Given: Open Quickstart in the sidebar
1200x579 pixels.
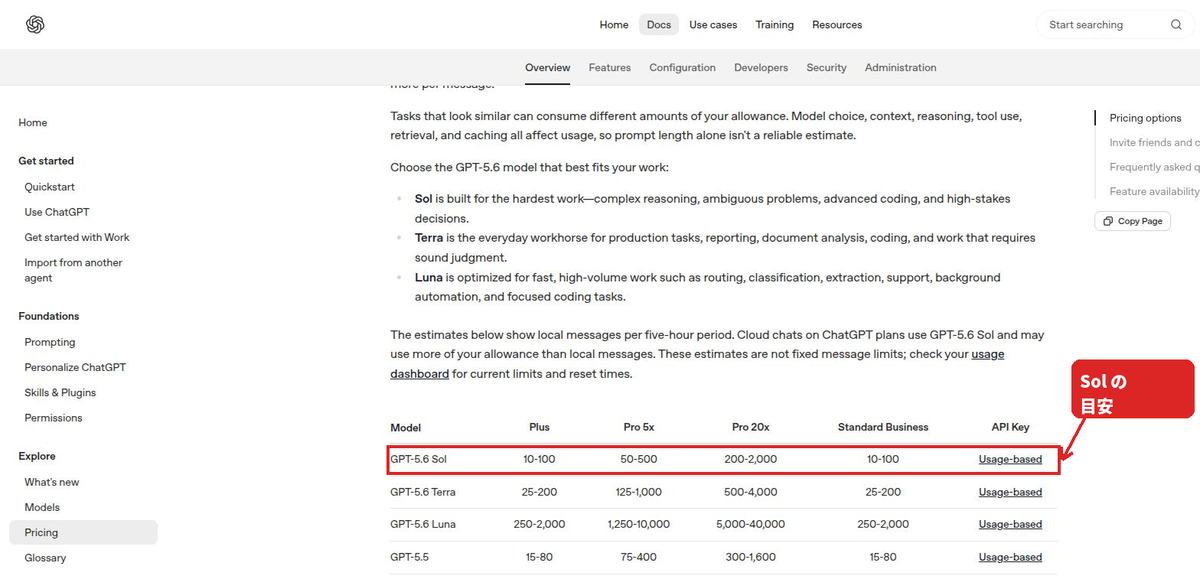Looking at the screenshot, I should tap(50, 187).
